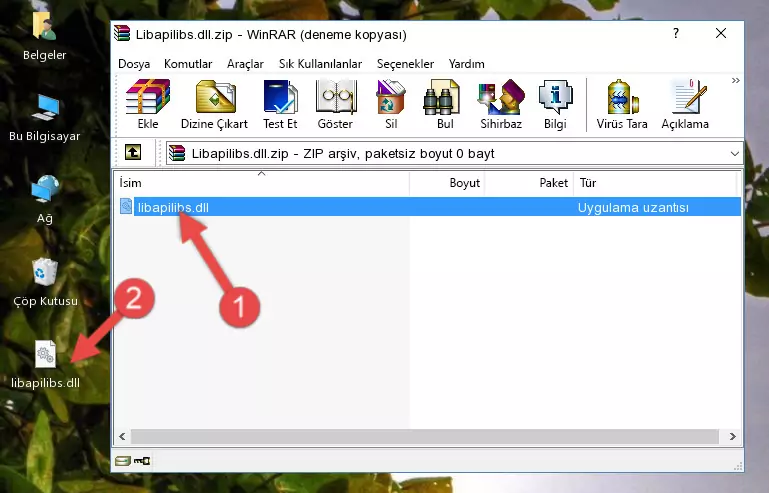The height and width of the screenshot is (493, 769).
Task: Open the Yardım menu
Action: (x=466, y=64)
